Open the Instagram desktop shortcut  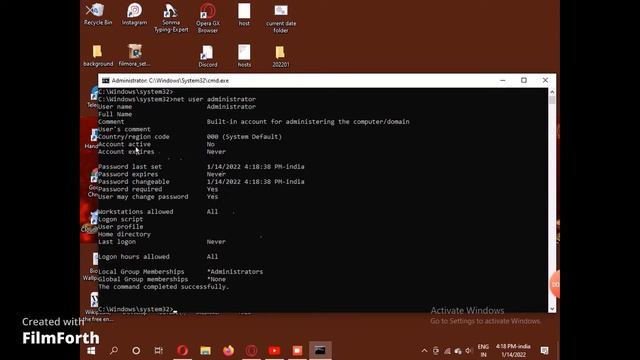point(134,14)
